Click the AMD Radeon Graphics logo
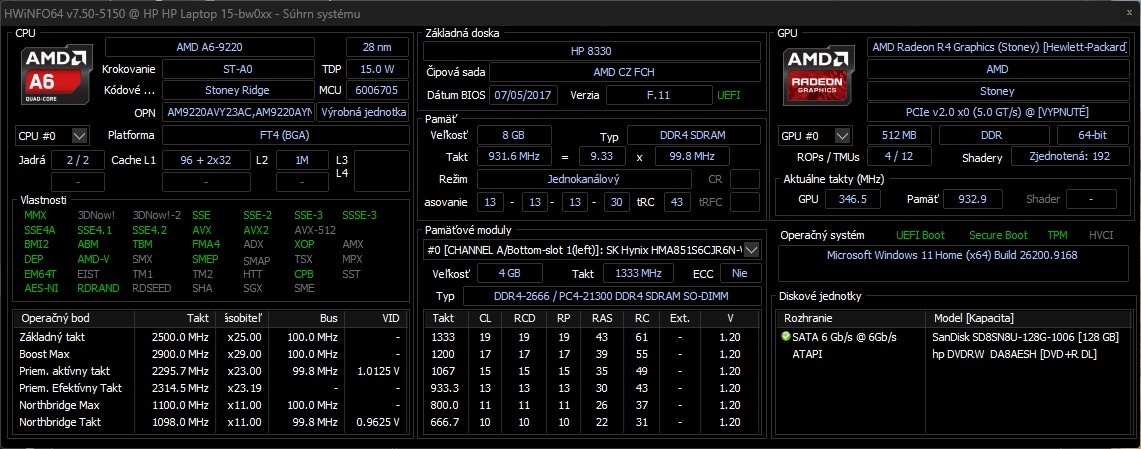The height and width of the screenshot is (449, 1141). (x=819, y=77)
